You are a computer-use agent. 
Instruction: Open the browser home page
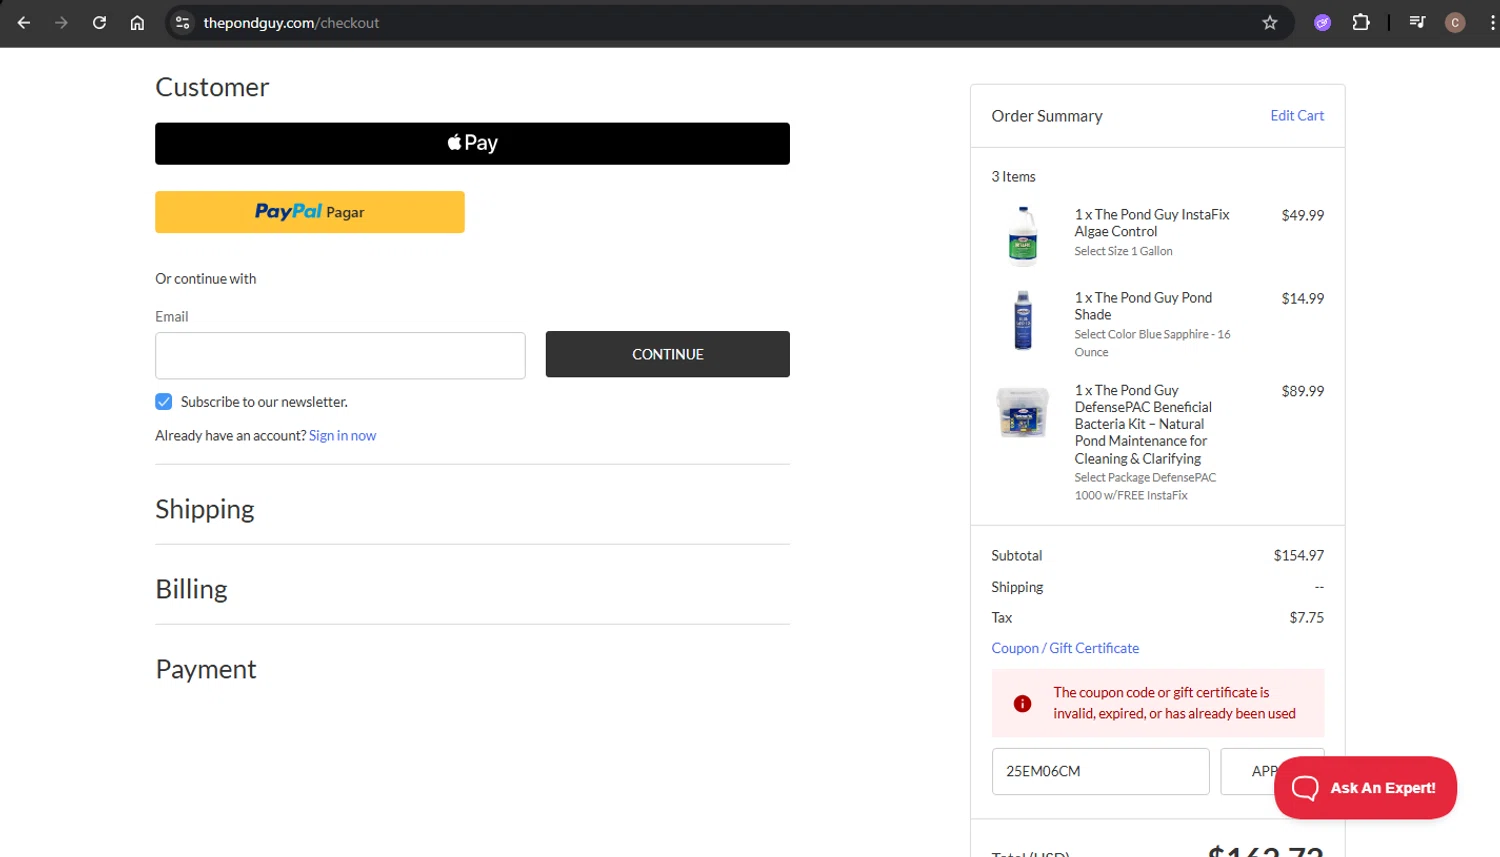(x=137, y=22)
